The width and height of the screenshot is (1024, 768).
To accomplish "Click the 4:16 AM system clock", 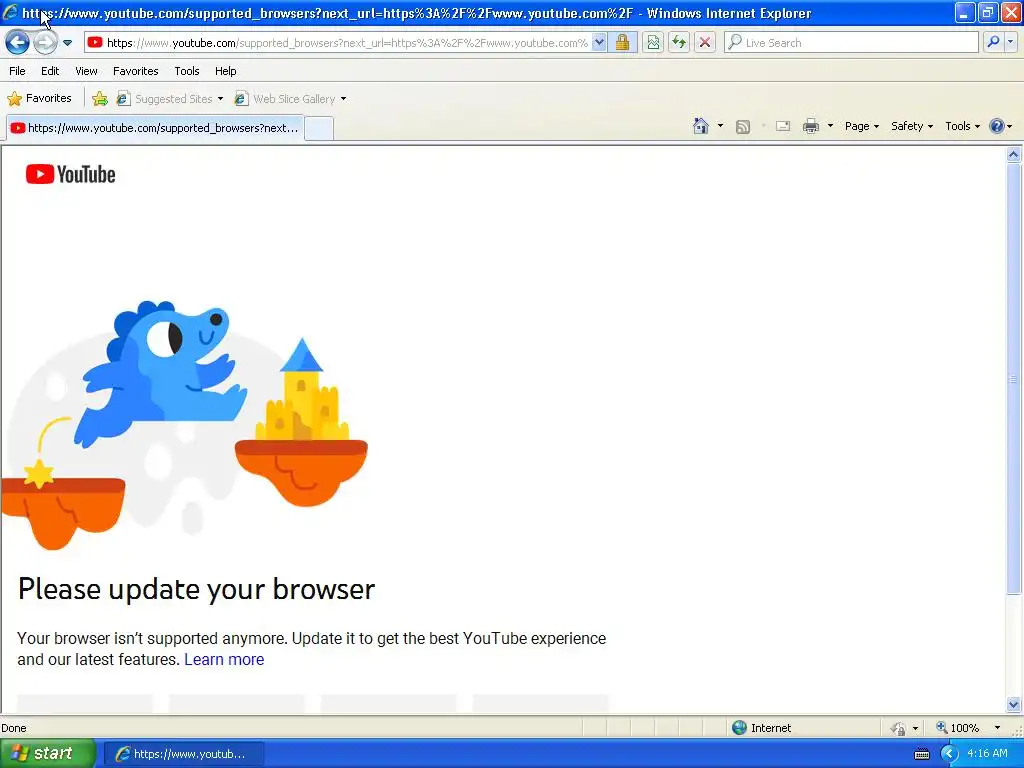I will [987, 754].
